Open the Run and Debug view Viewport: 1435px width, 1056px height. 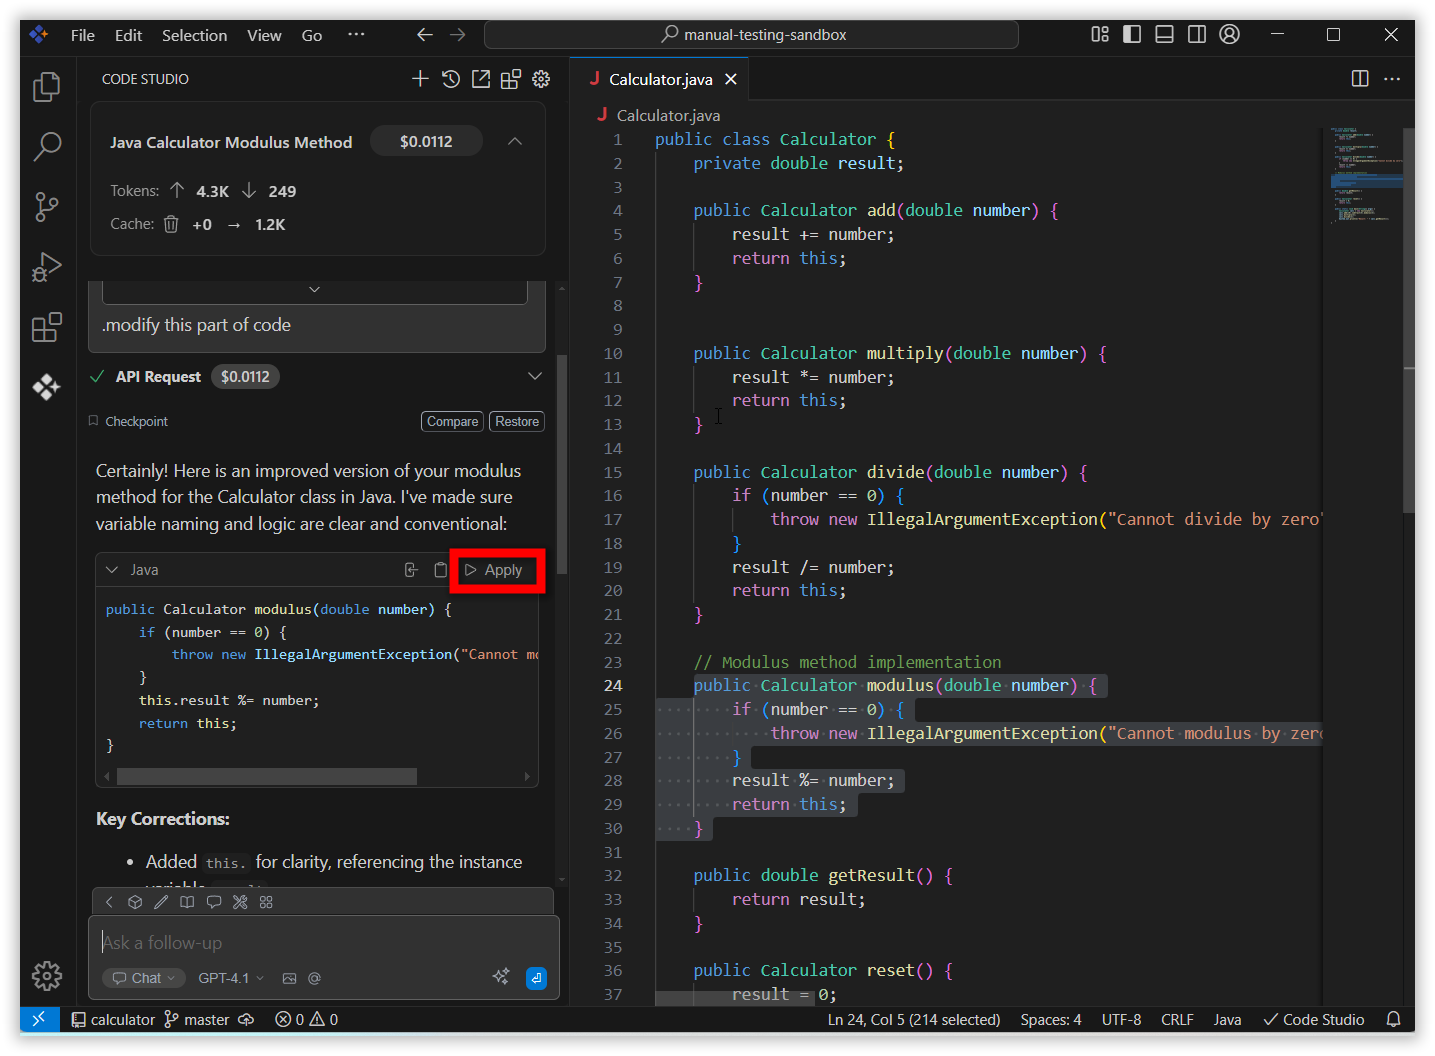coord(47,267)
